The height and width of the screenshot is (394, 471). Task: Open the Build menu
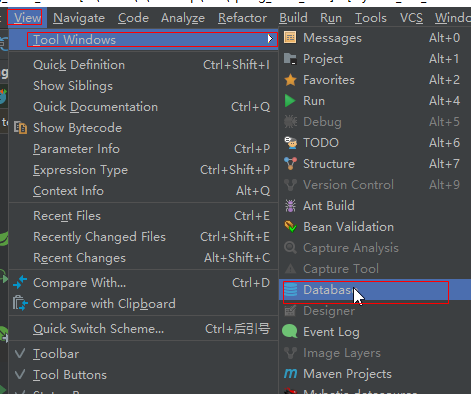293,18
